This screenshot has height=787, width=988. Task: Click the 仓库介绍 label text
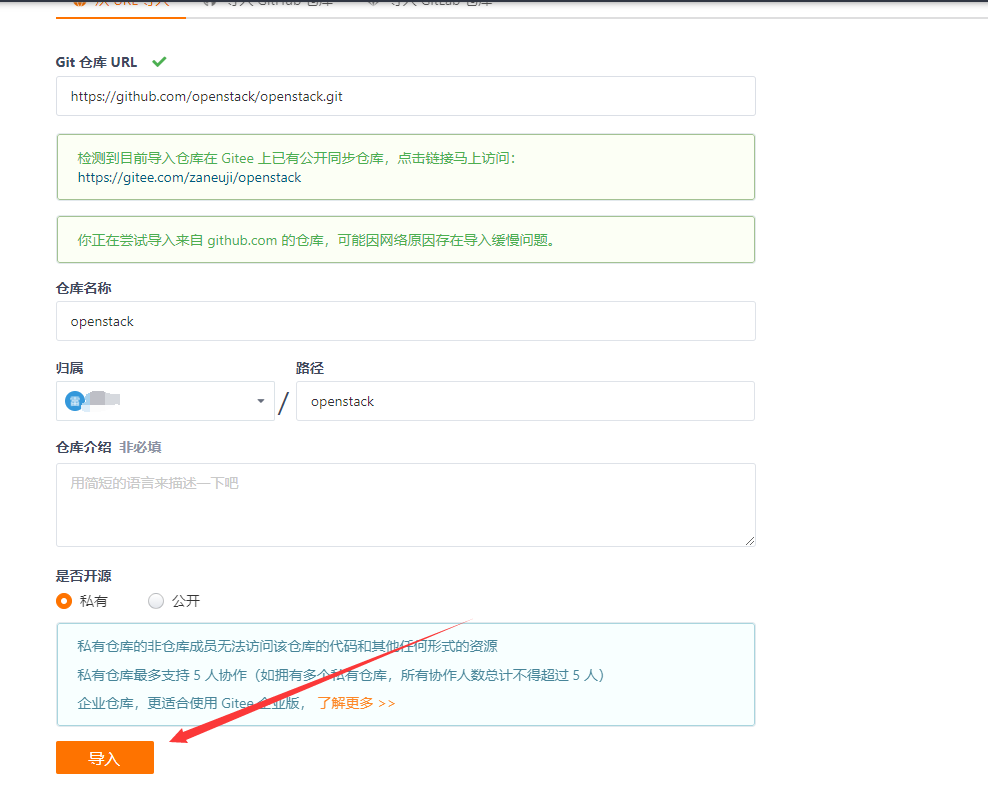[83, 447]
